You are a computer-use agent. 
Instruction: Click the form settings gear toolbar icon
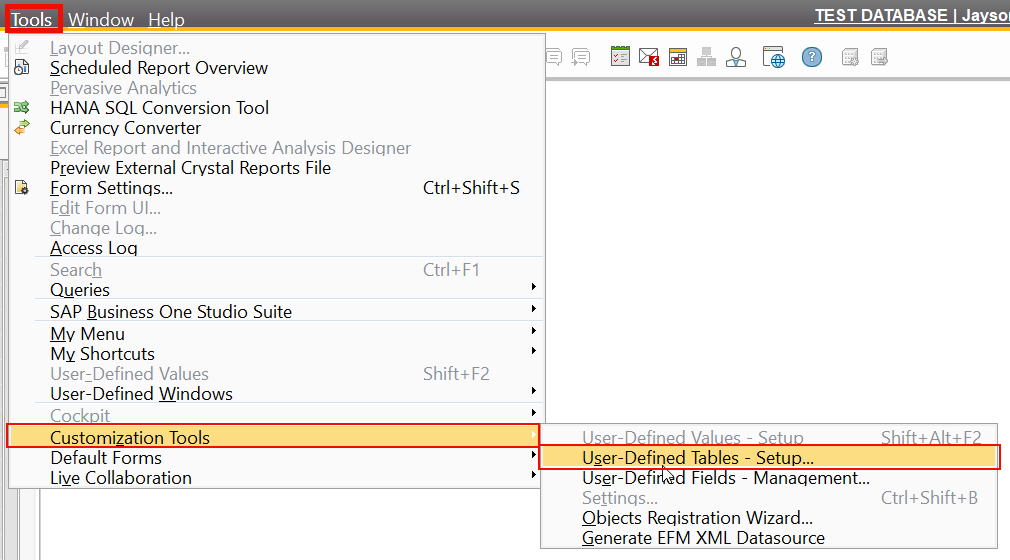850,57
